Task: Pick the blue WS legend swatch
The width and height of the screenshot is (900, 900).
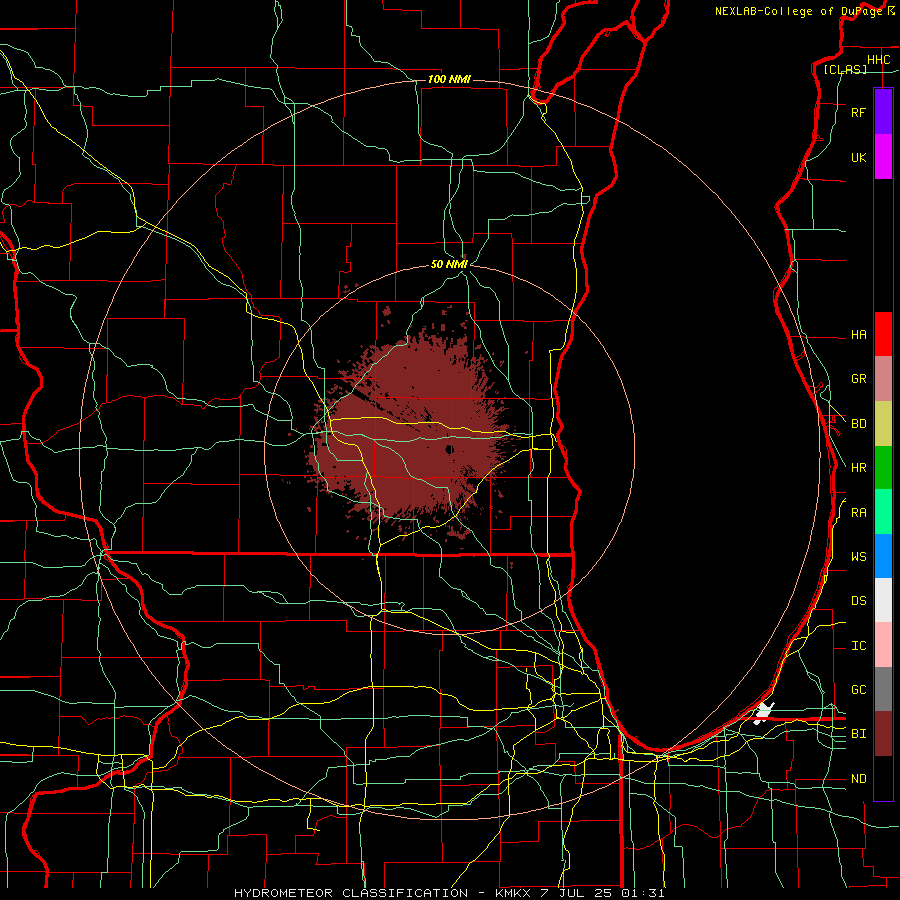Action: click(x=883, y=556)
